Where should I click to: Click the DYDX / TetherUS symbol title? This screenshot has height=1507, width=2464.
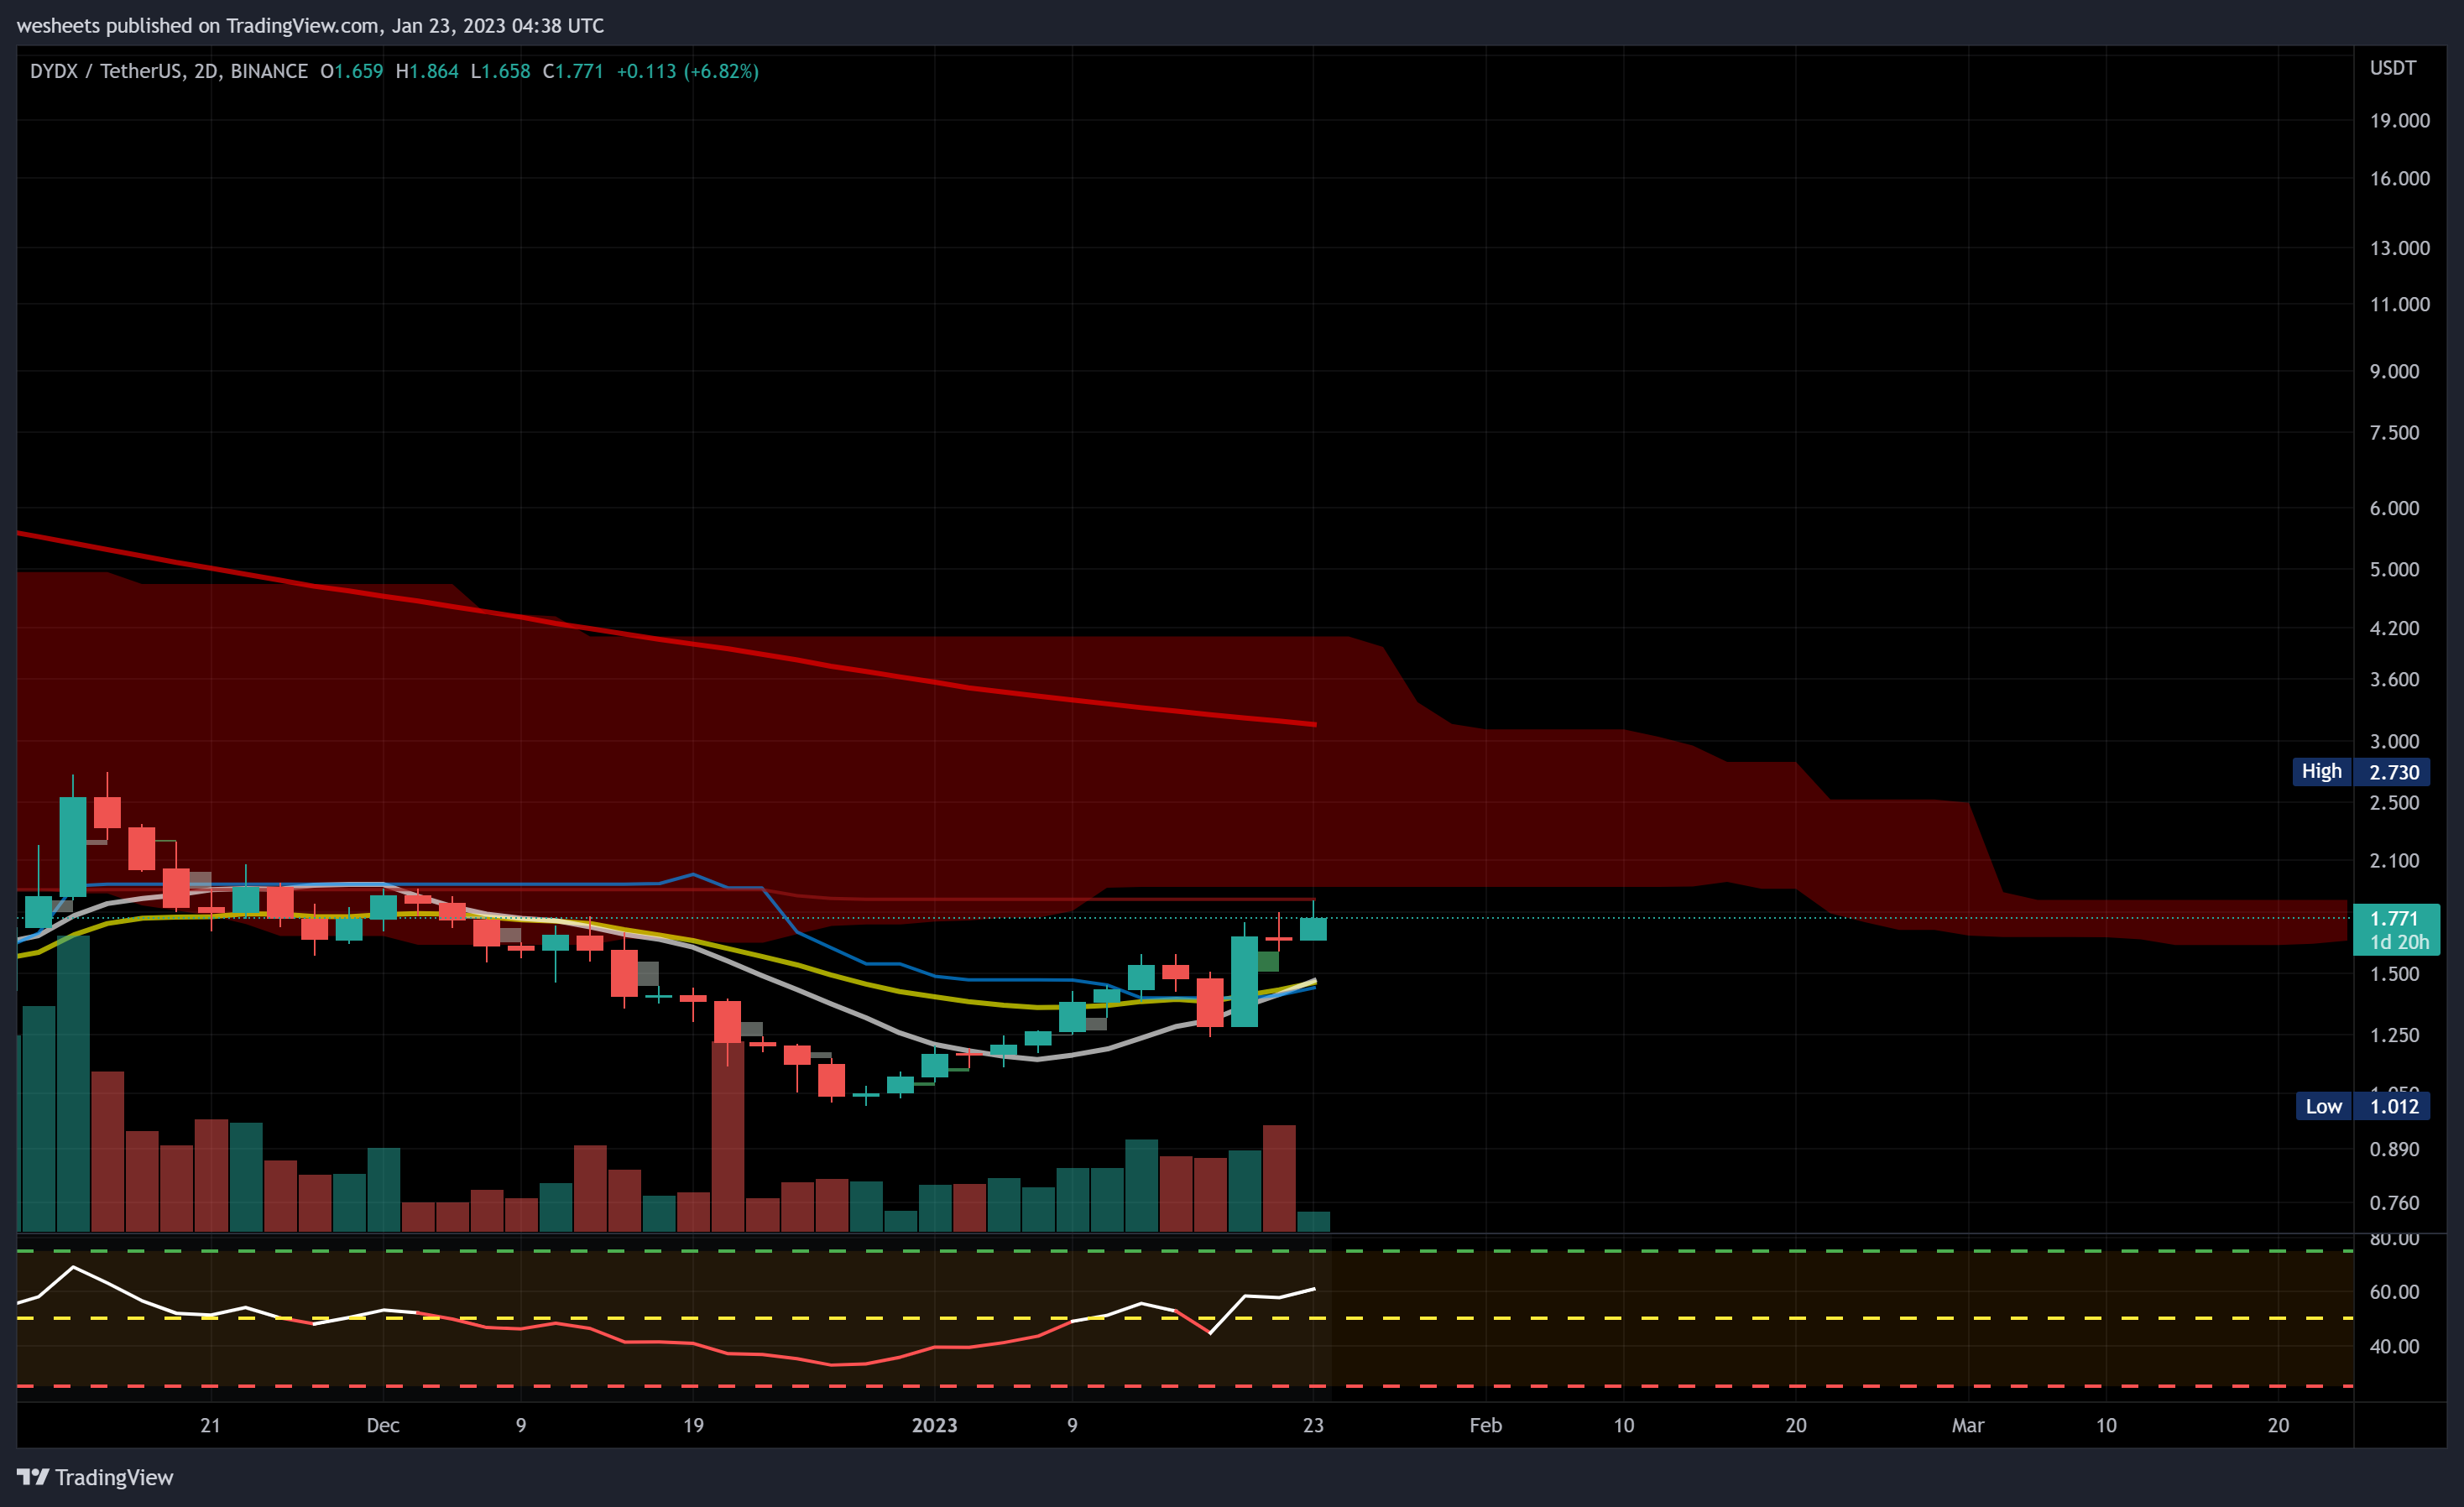click(x=169, y=71)
